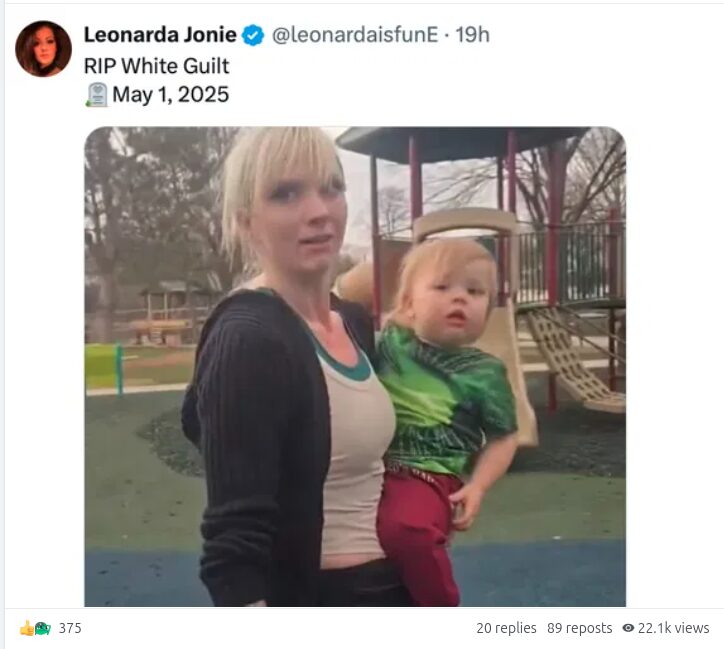This screenshot has width=724, height=649.
Task: Select the "RIP White Guilt" post text
Action: click(156, 66)
